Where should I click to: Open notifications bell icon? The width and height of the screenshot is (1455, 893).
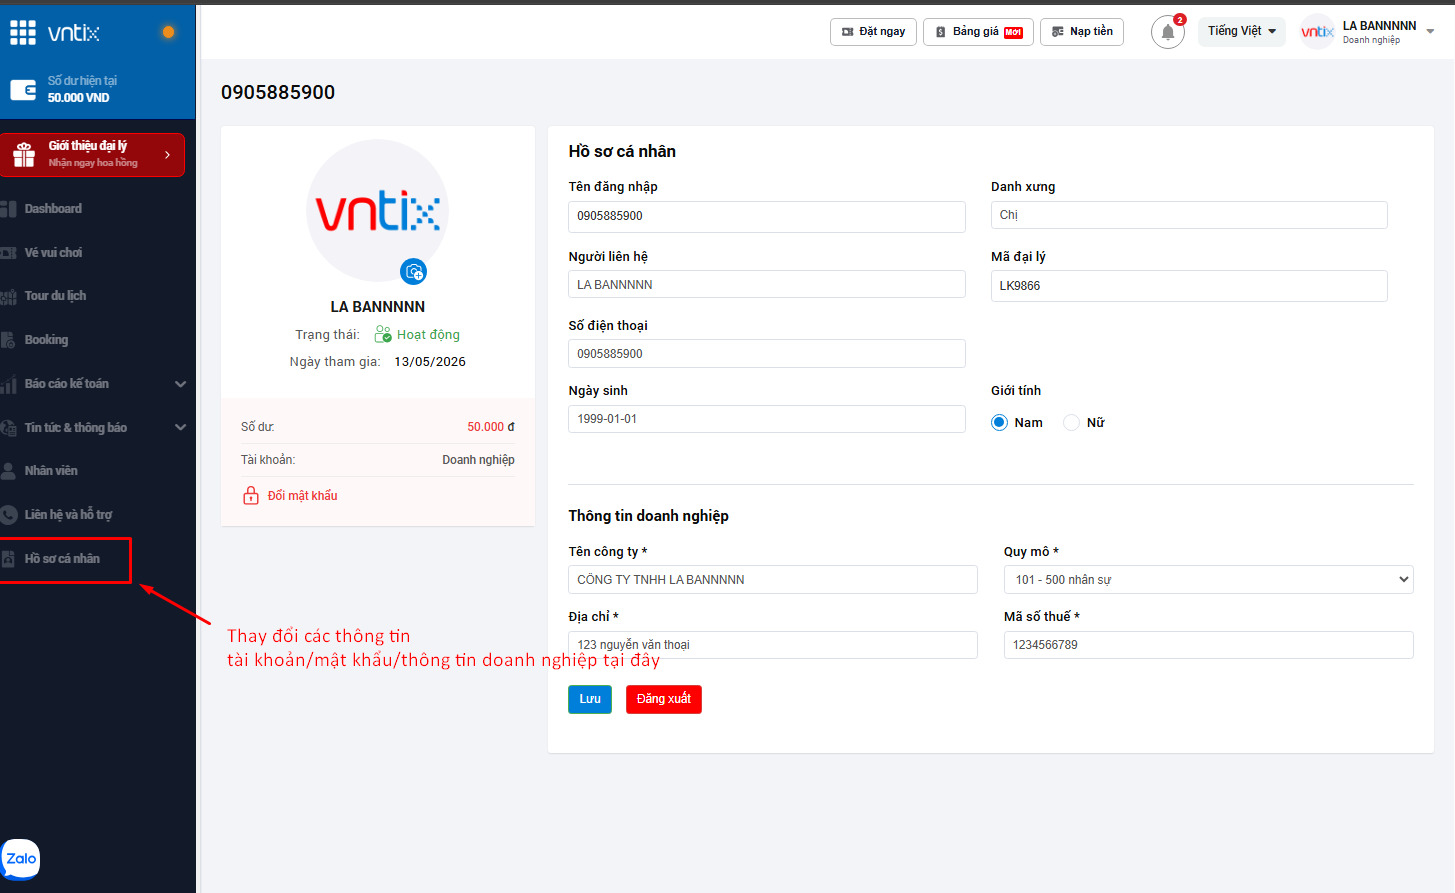point(1168,32)
